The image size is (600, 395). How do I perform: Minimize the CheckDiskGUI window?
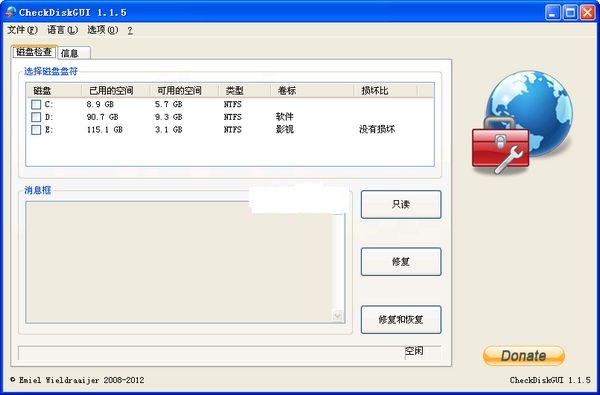[553, 12]
